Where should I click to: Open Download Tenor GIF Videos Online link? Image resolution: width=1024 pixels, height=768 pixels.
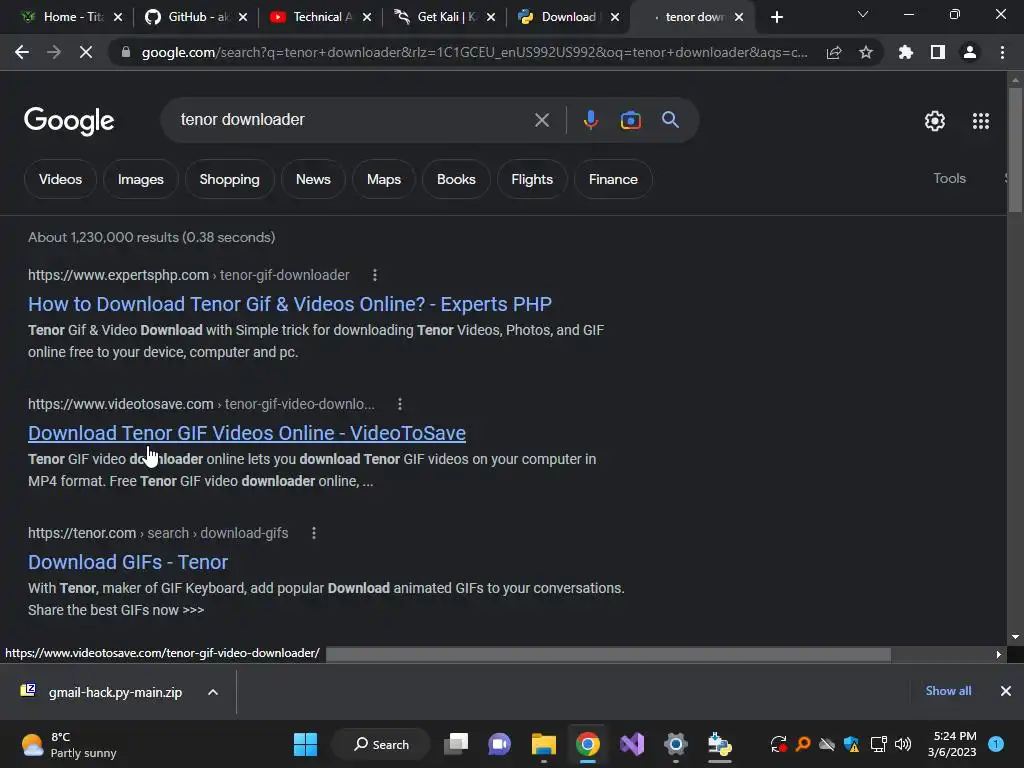tap(247, 433)
